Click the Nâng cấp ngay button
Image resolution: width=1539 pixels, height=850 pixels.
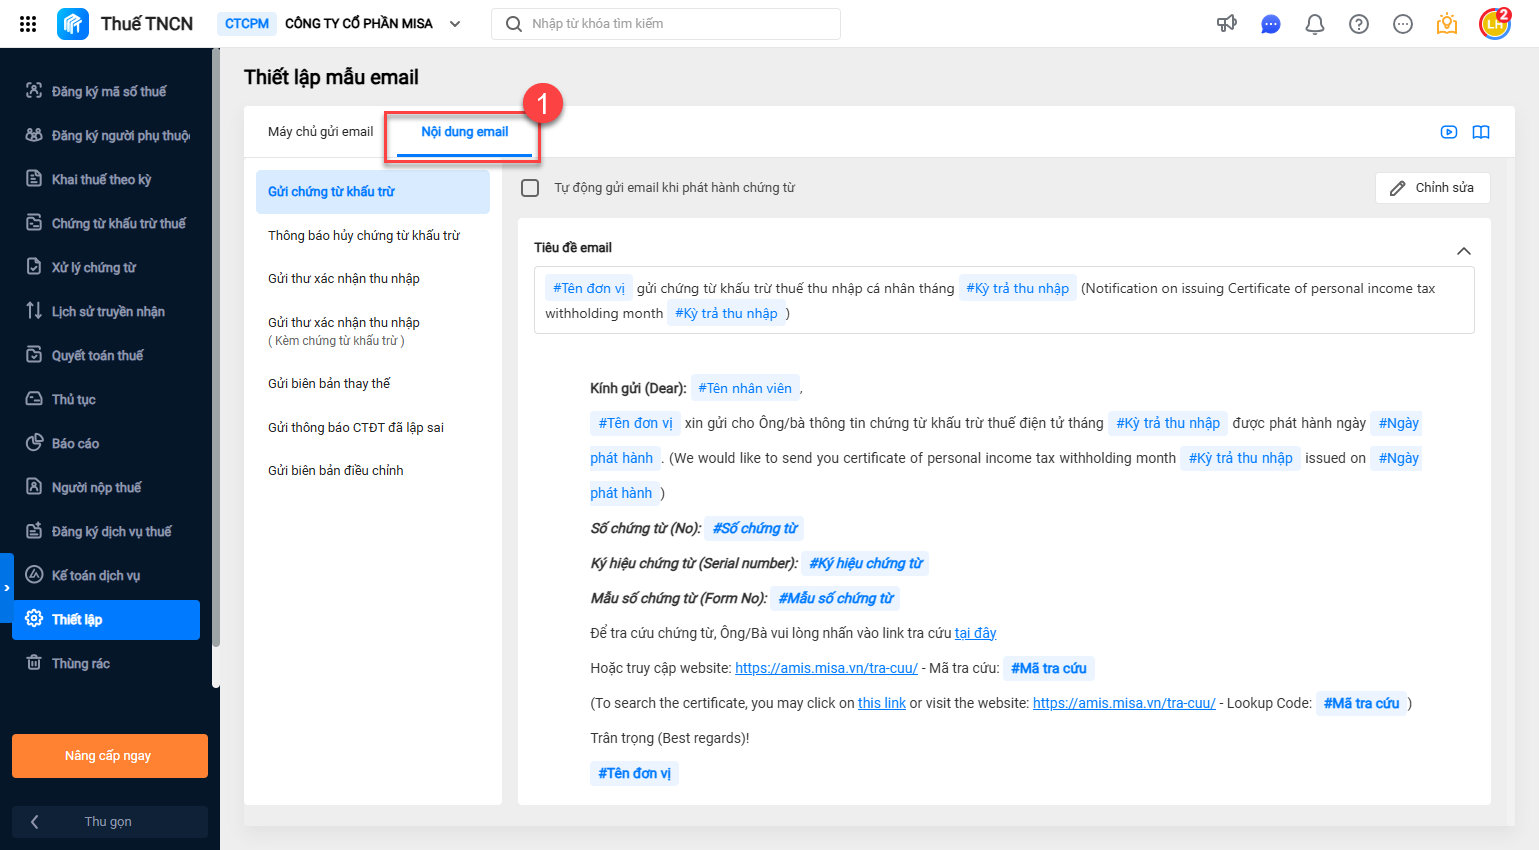110,756
